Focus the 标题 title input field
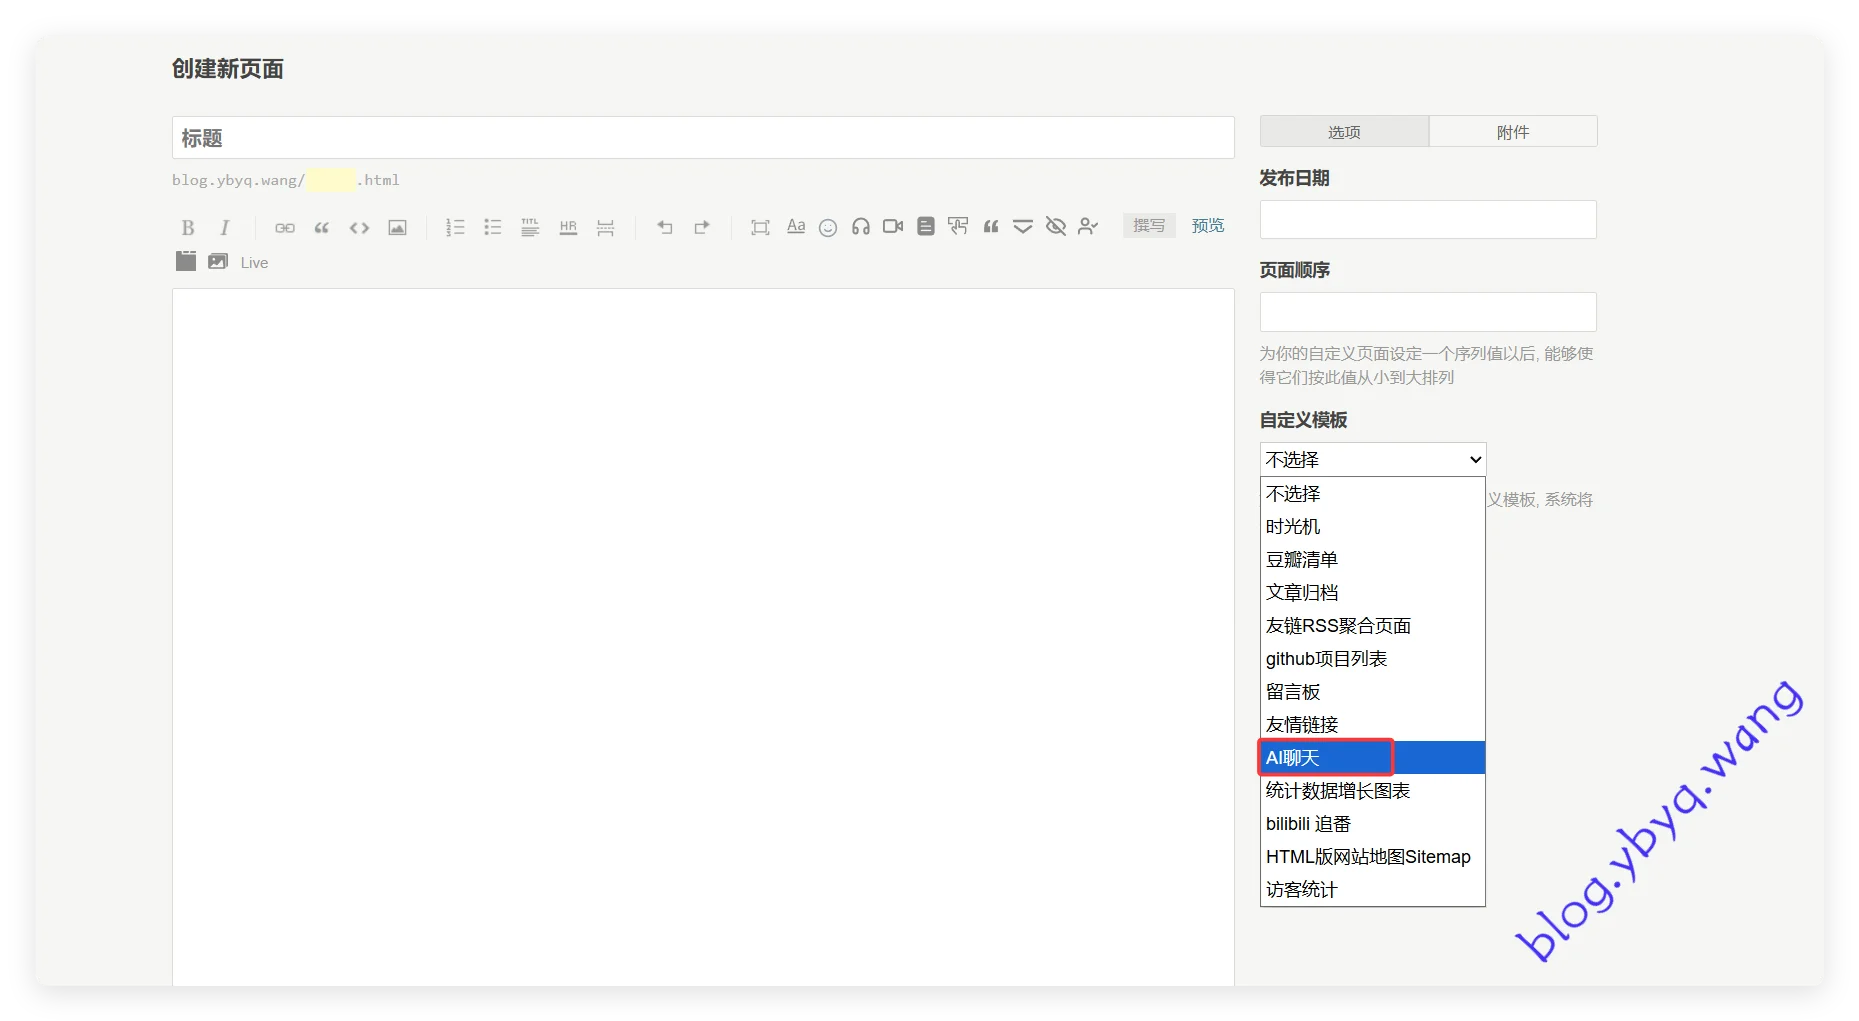Viewport: 1859px width, 1021px height. (x=702, y=138)
